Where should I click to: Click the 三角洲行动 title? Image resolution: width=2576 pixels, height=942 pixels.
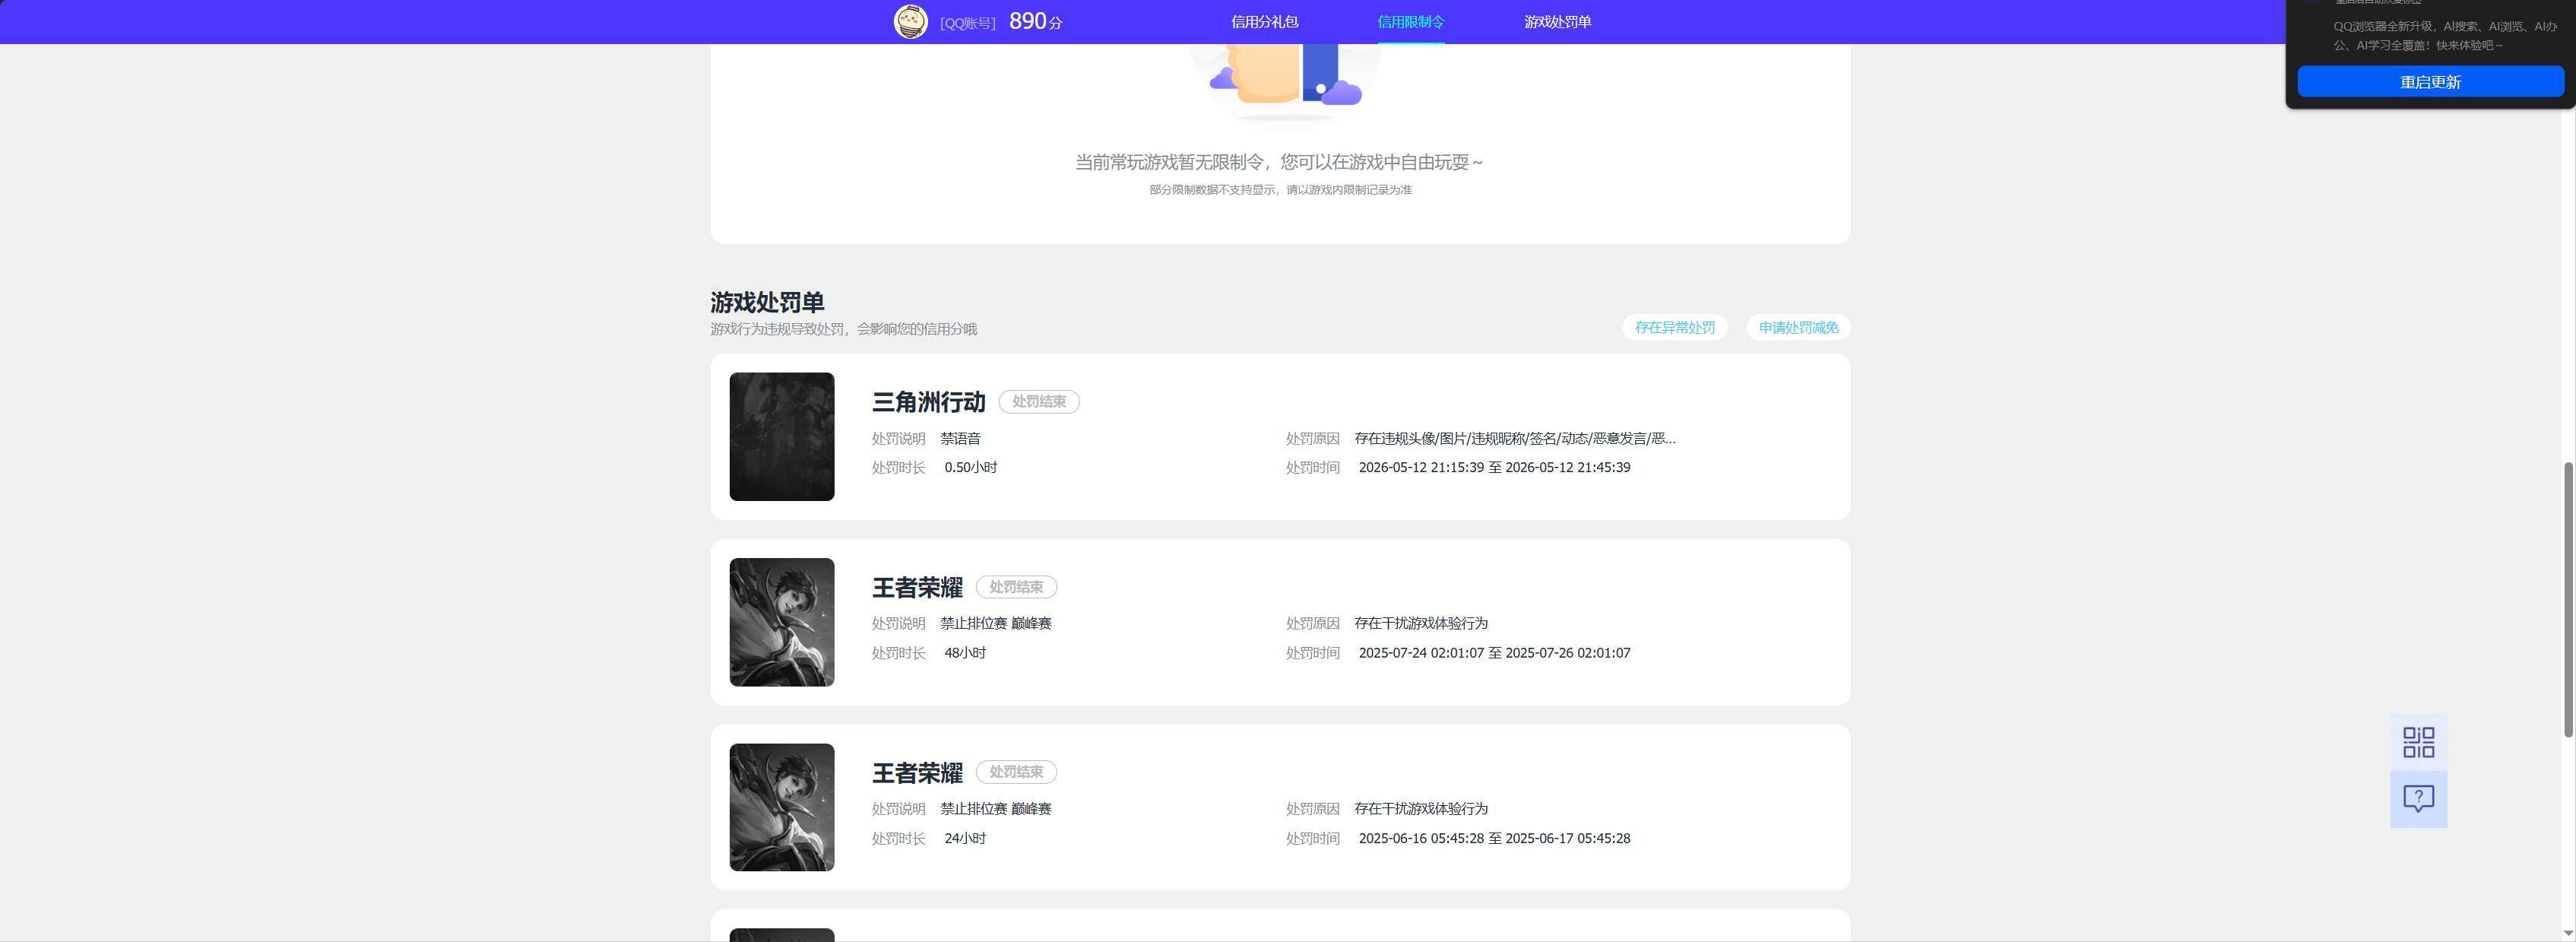[x=928, y=402]
